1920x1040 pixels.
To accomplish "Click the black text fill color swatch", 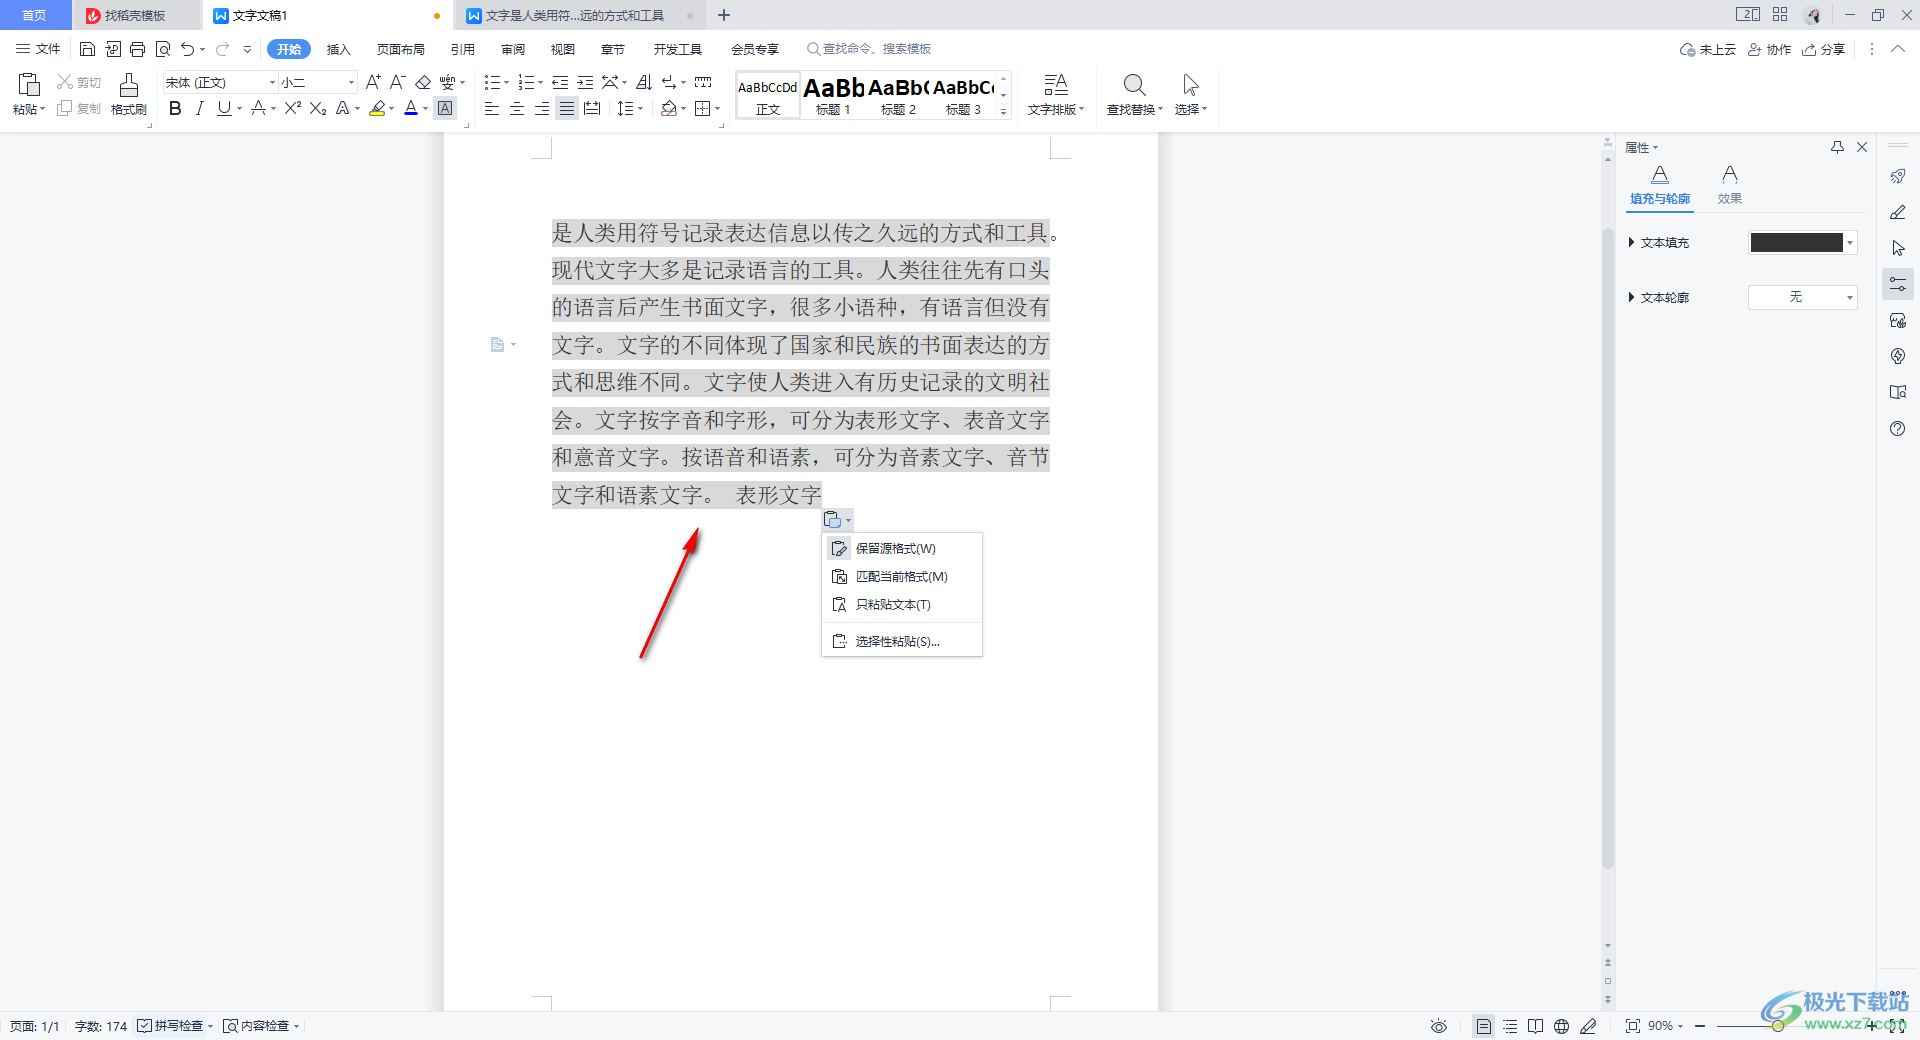I will 1796,242.
